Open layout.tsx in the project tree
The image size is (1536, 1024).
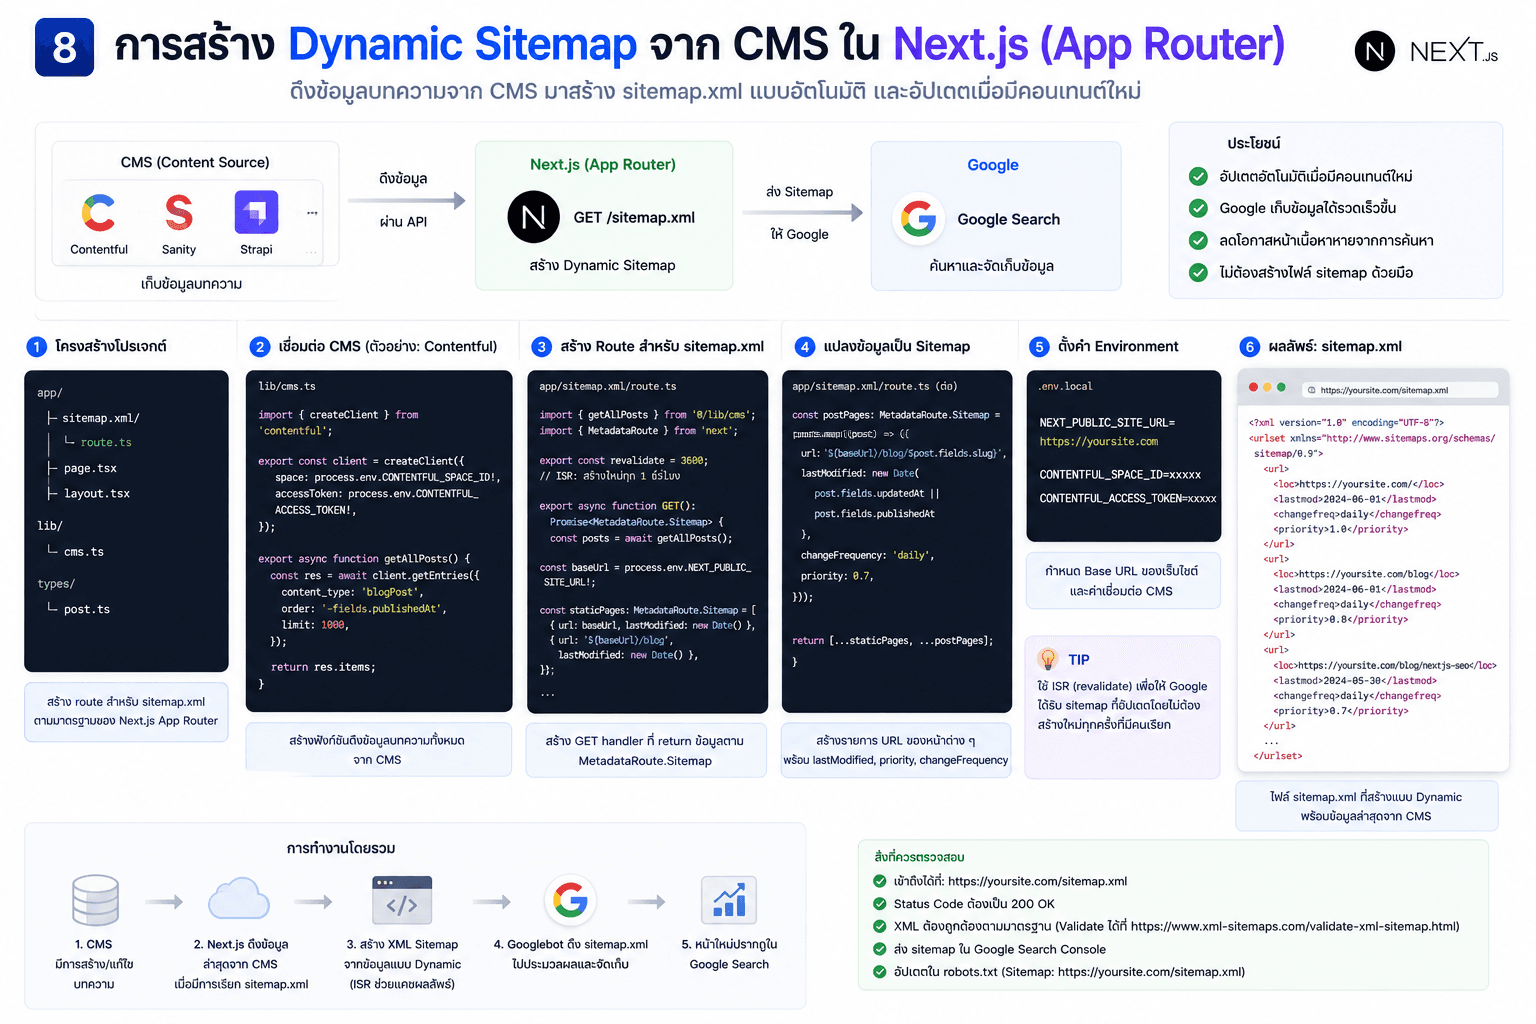(x=97, y=493)
